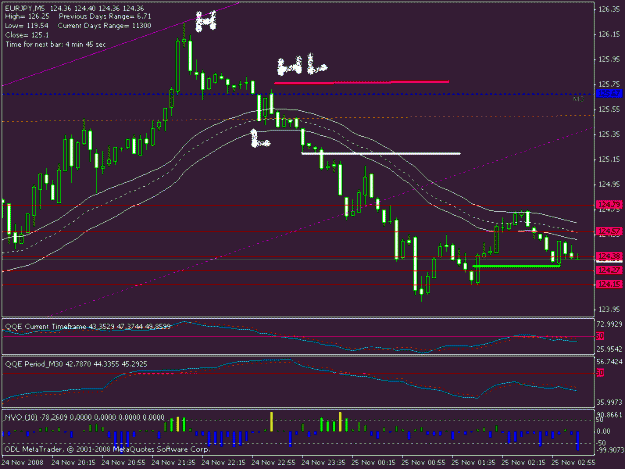
Task: Click '25 Nov 01:35' on the time axis
Action: click(474, 462)
